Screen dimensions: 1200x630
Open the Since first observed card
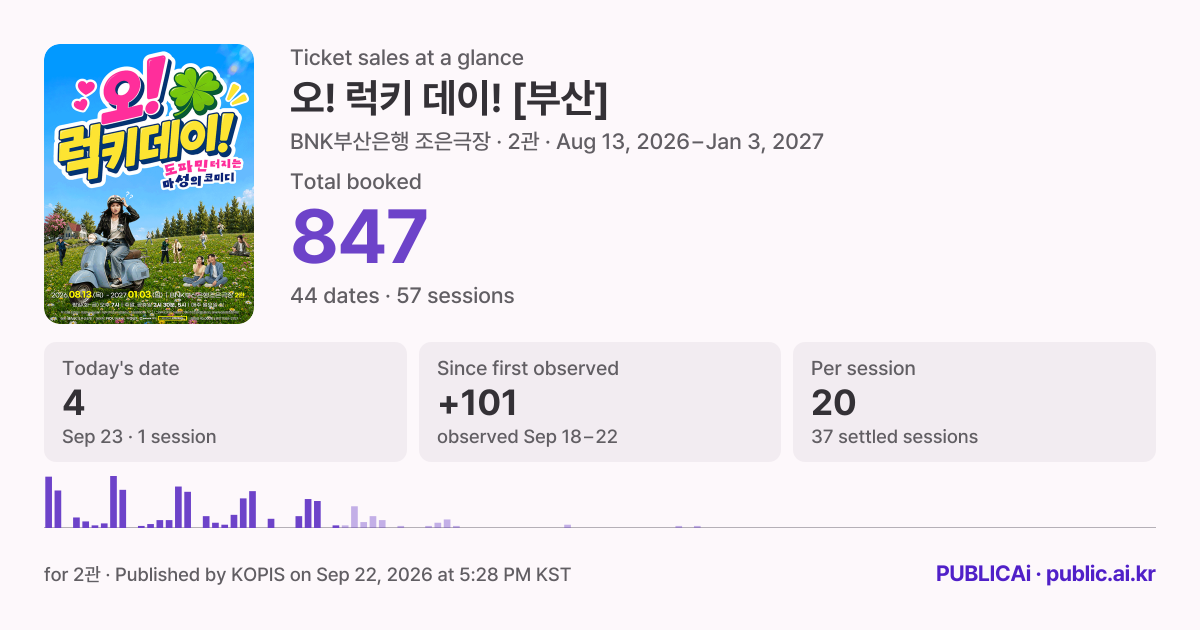tap(600, 402)
